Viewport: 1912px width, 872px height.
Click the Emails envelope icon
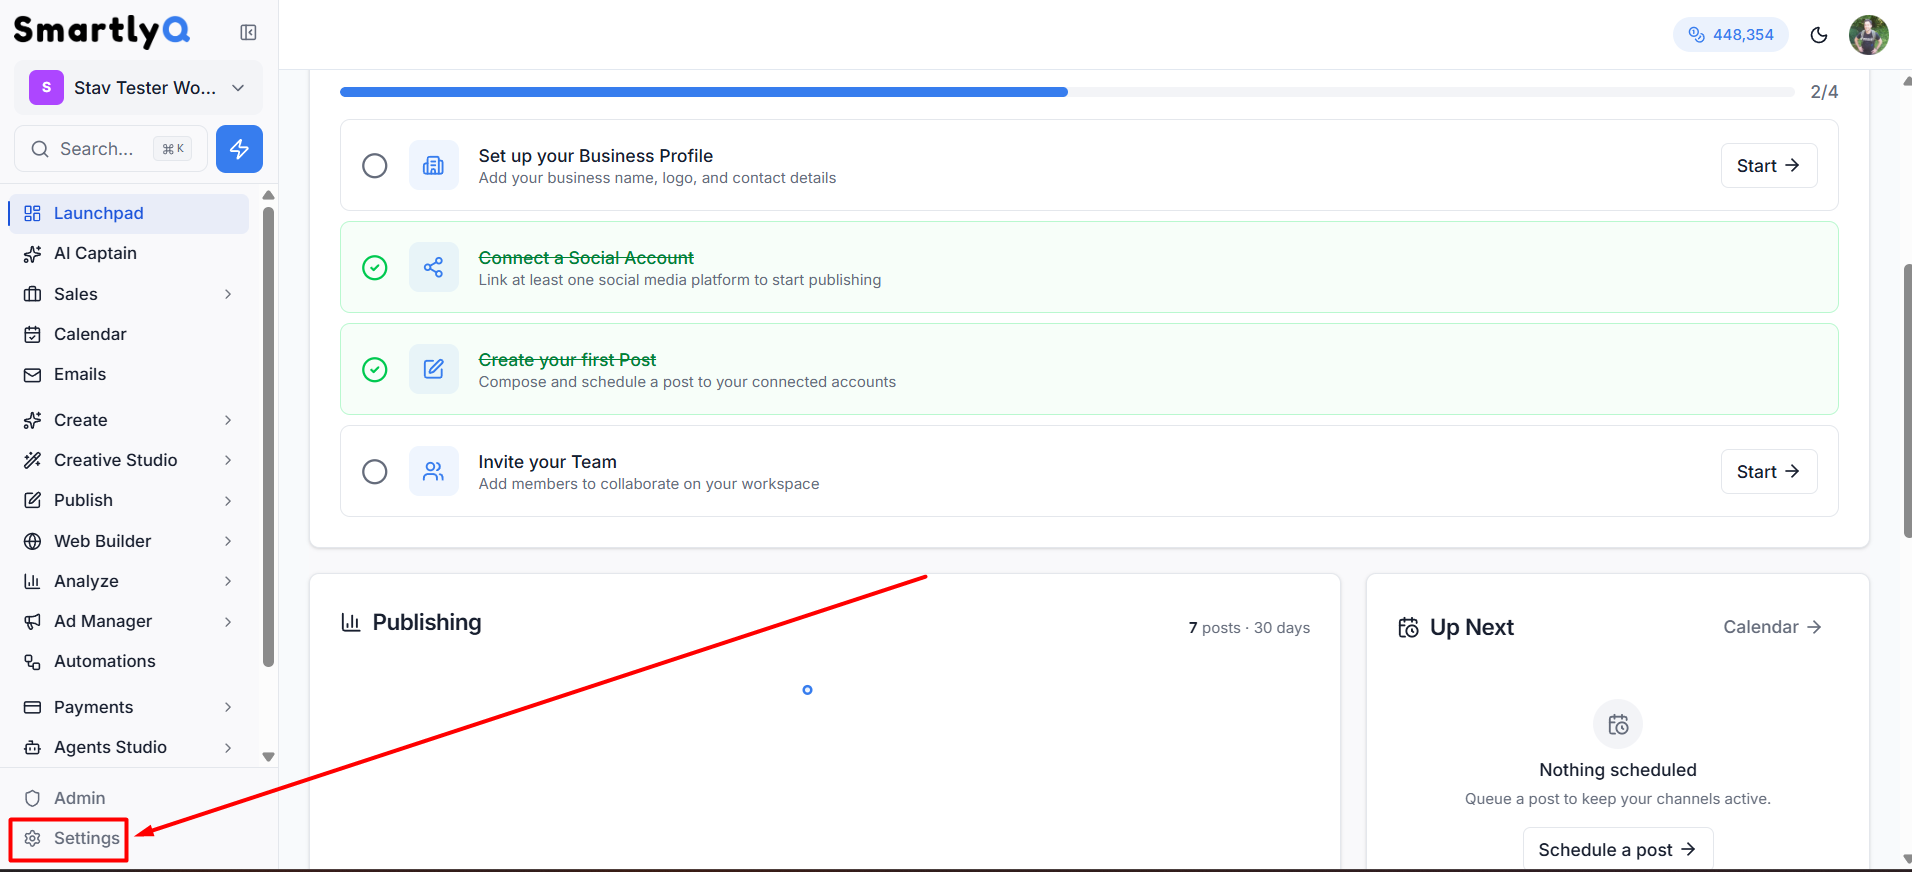[x=33, y=375]
